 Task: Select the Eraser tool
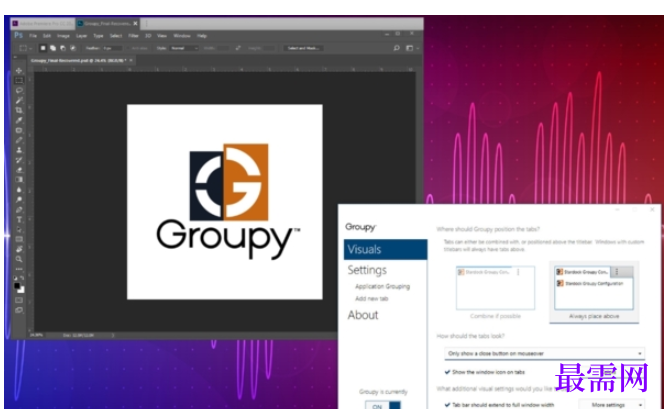19,170
